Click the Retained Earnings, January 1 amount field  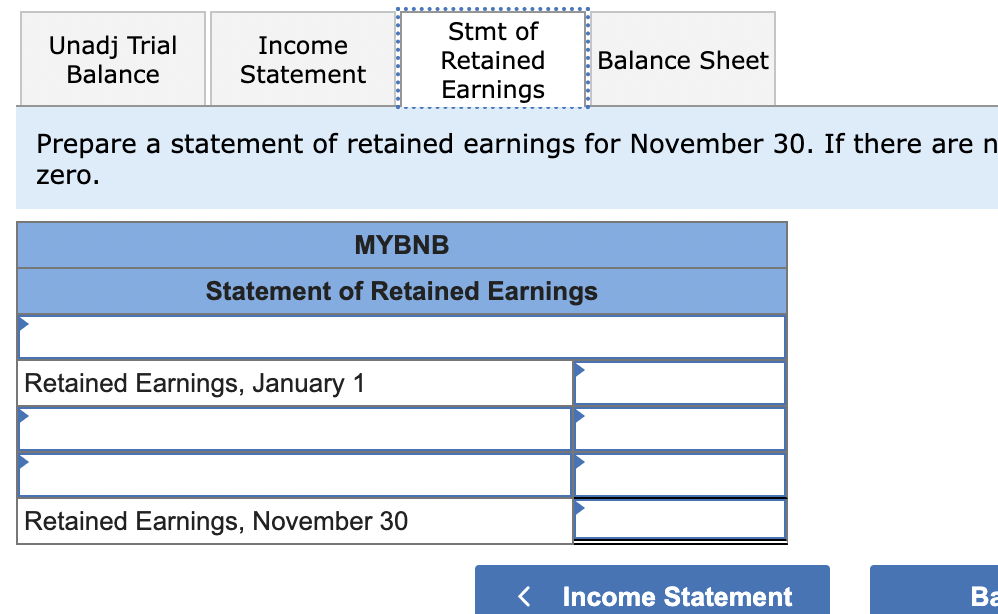tap(680, 383)
